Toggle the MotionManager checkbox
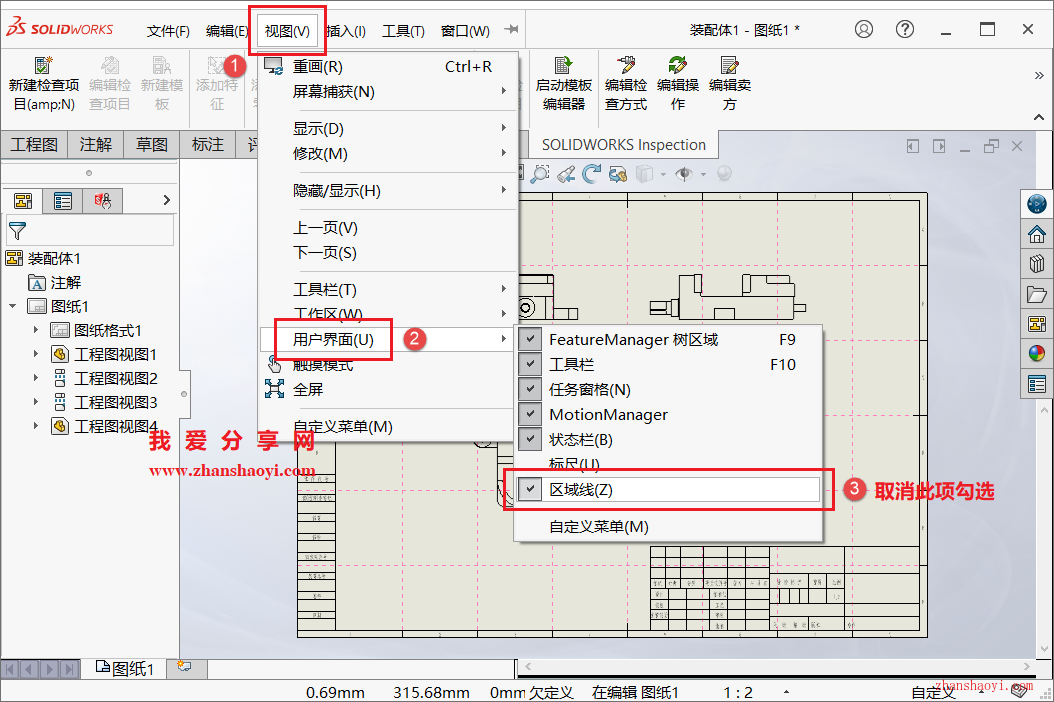 pos(530,414)
